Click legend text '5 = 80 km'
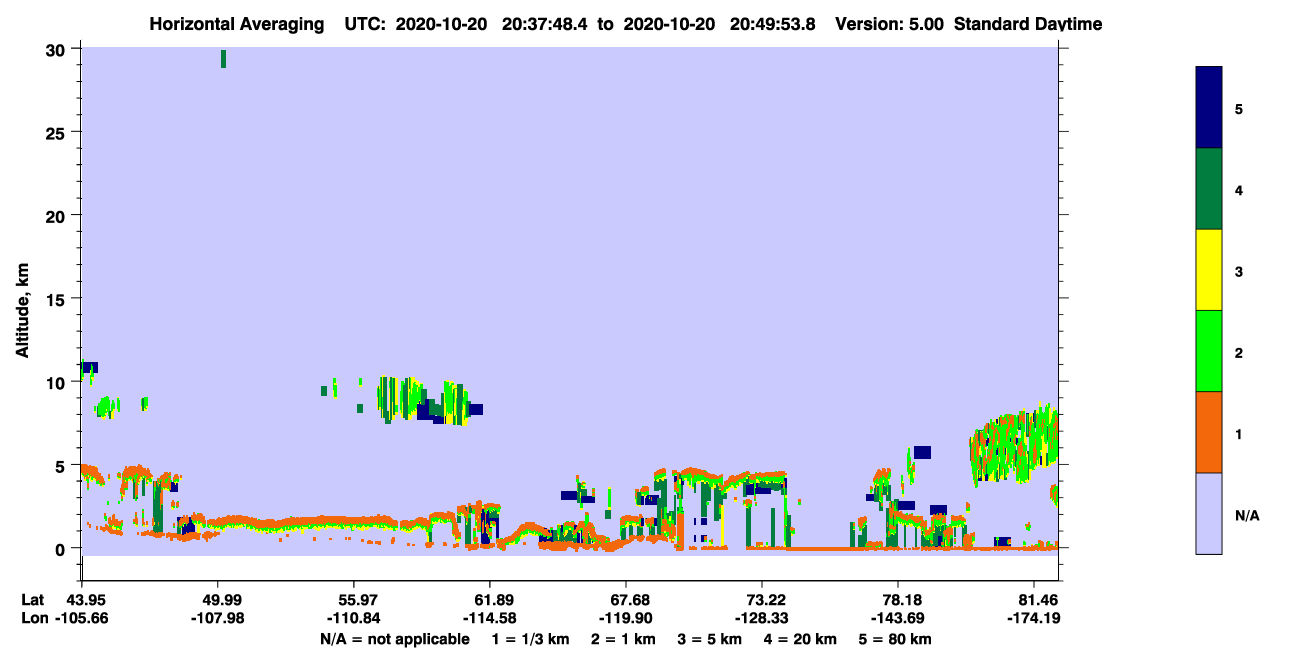 (x=897, y=639)
